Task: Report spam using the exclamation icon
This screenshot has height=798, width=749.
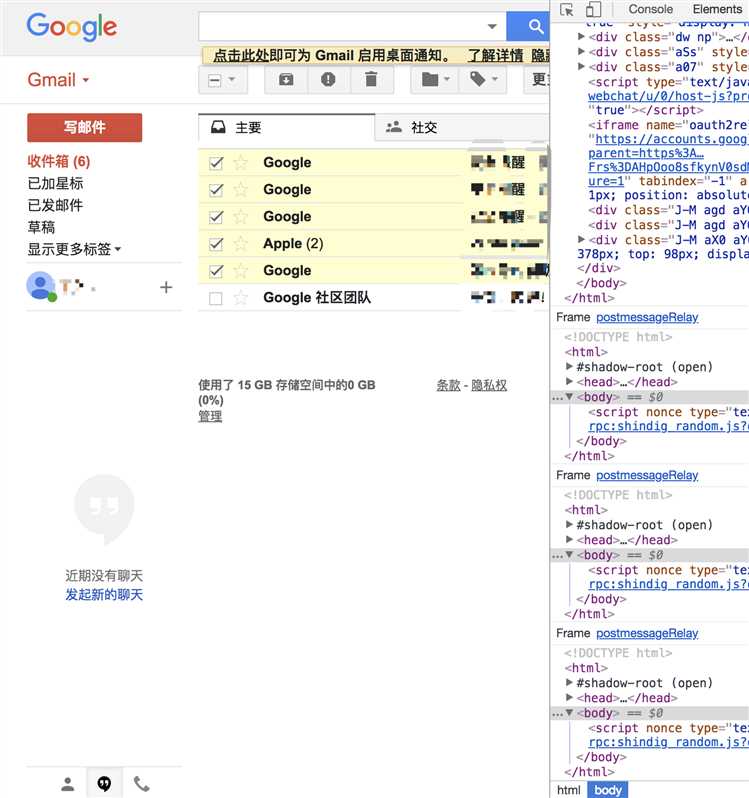Action: pos(328,79)
